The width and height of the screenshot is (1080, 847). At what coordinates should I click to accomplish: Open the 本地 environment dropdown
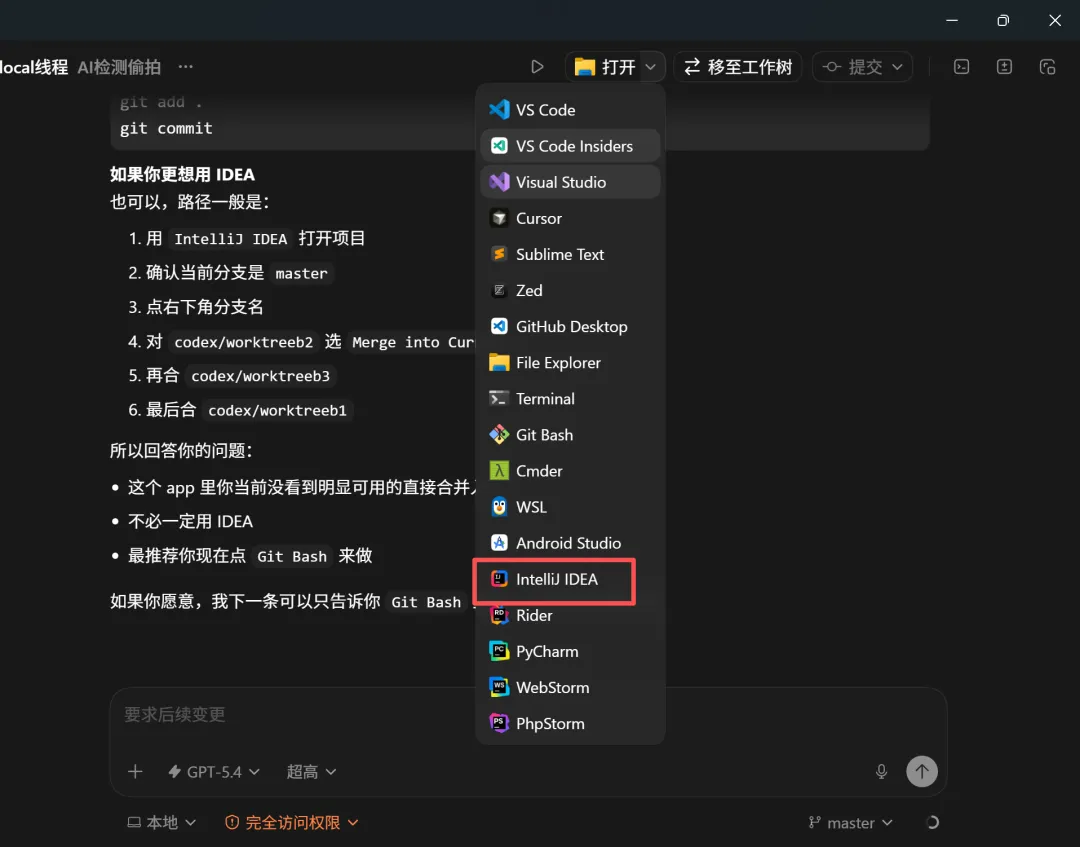(162, 822)
